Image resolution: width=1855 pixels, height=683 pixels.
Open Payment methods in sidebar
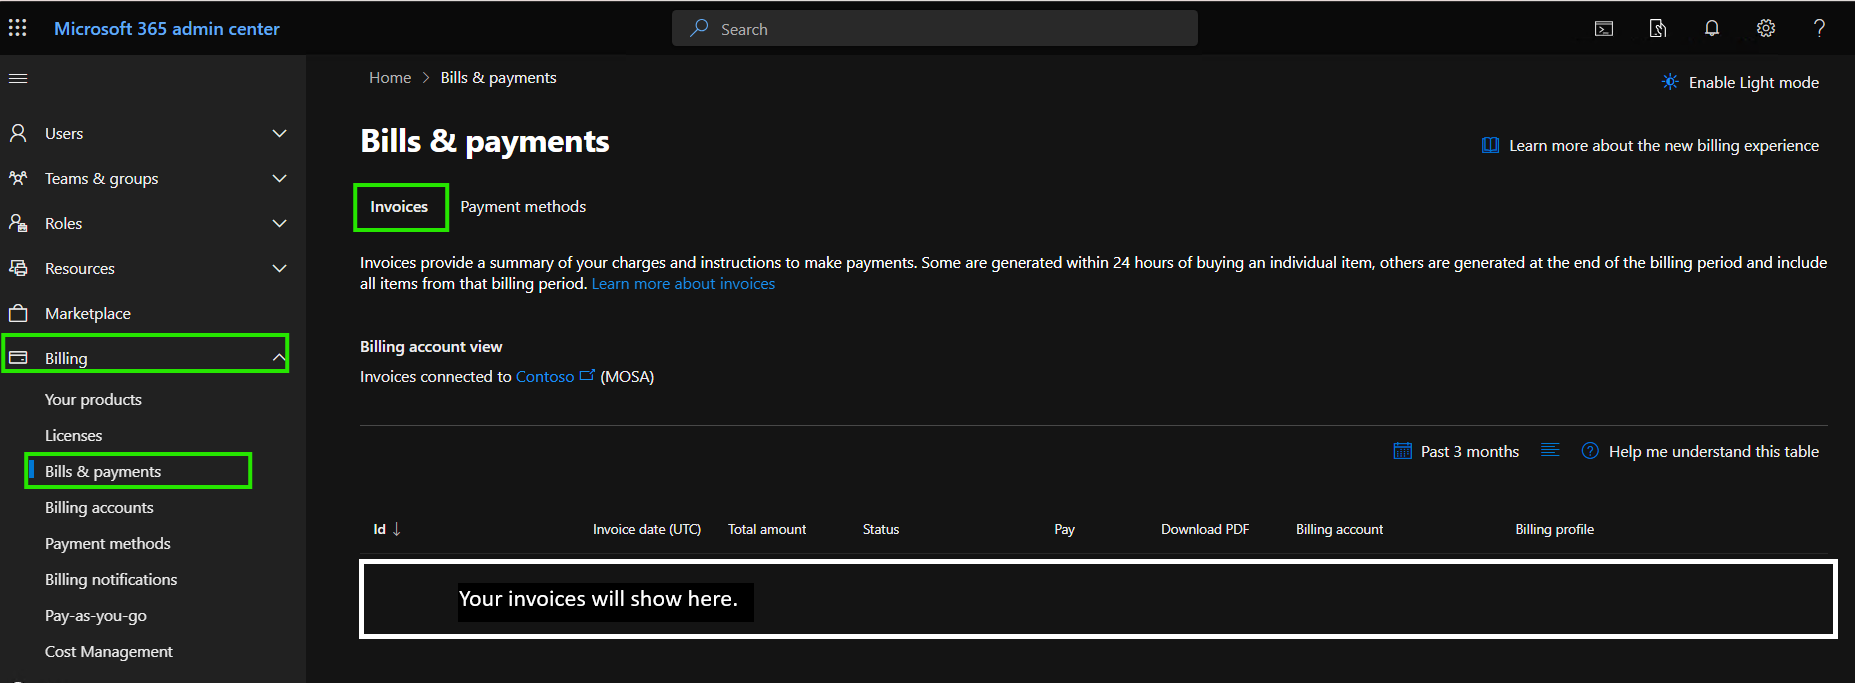pyautogui.click(x=107, y=543)
